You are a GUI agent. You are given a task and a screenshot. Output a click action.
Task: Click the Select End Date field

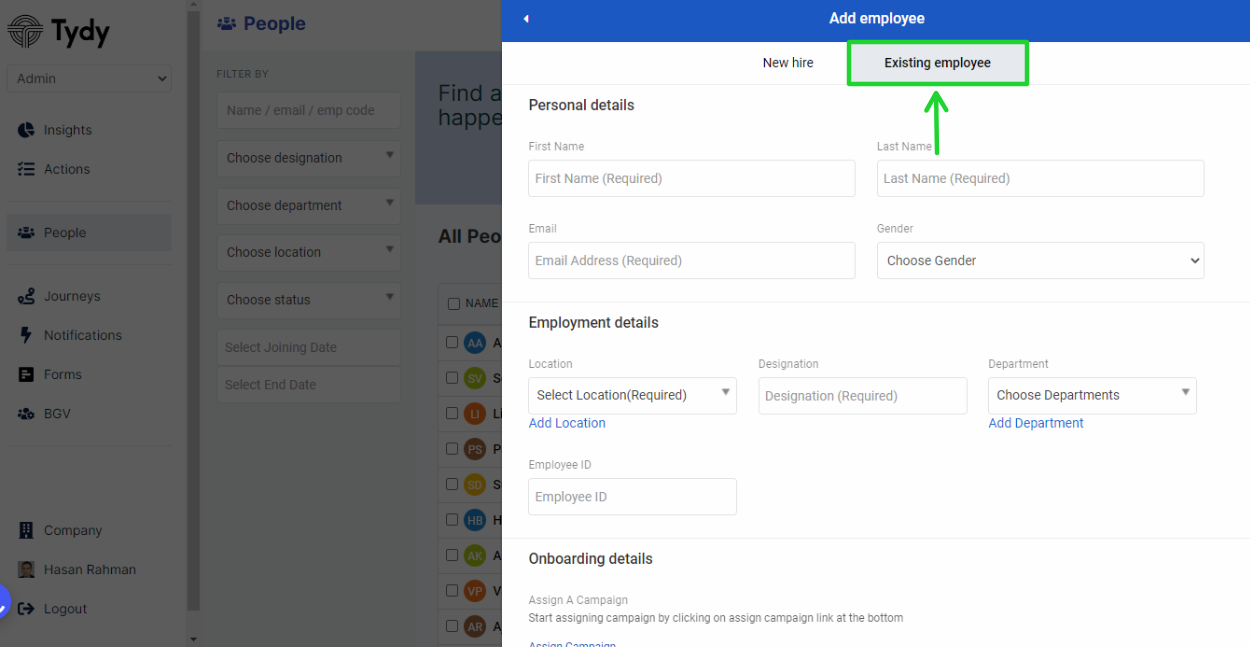pos(309,385)
